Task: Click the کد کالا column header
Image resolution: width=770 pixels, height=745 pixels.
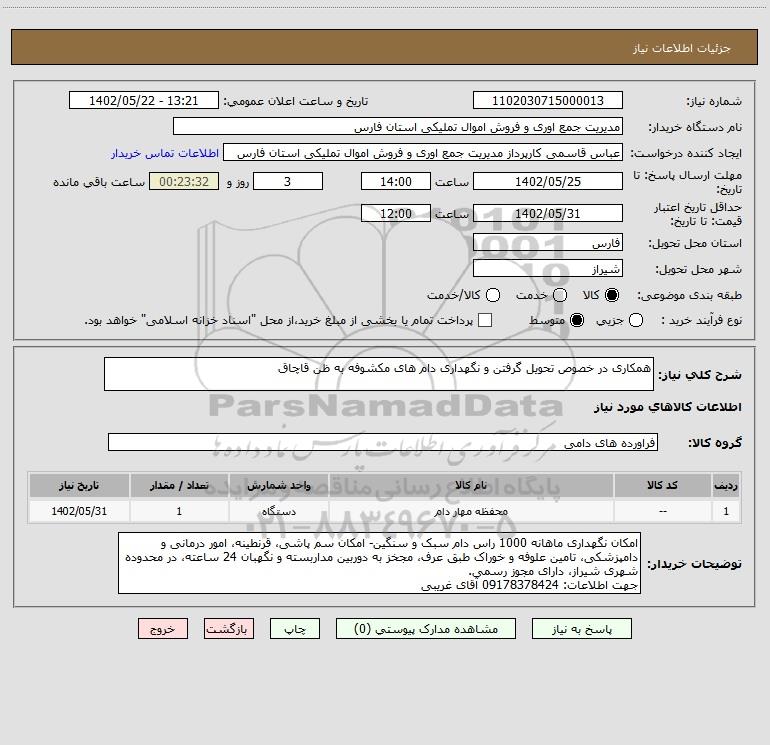Action: [662, 485]
